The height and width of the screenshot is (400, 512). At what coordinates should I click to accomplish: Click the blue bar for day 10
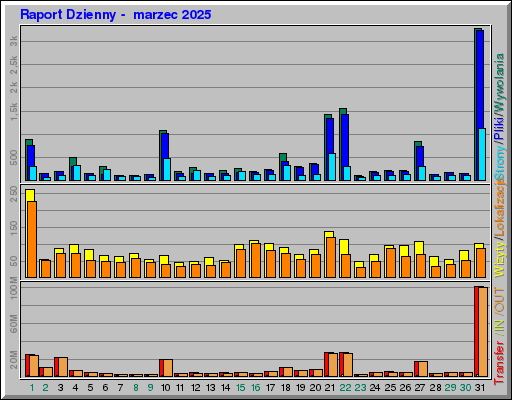(x=165, y=146)
